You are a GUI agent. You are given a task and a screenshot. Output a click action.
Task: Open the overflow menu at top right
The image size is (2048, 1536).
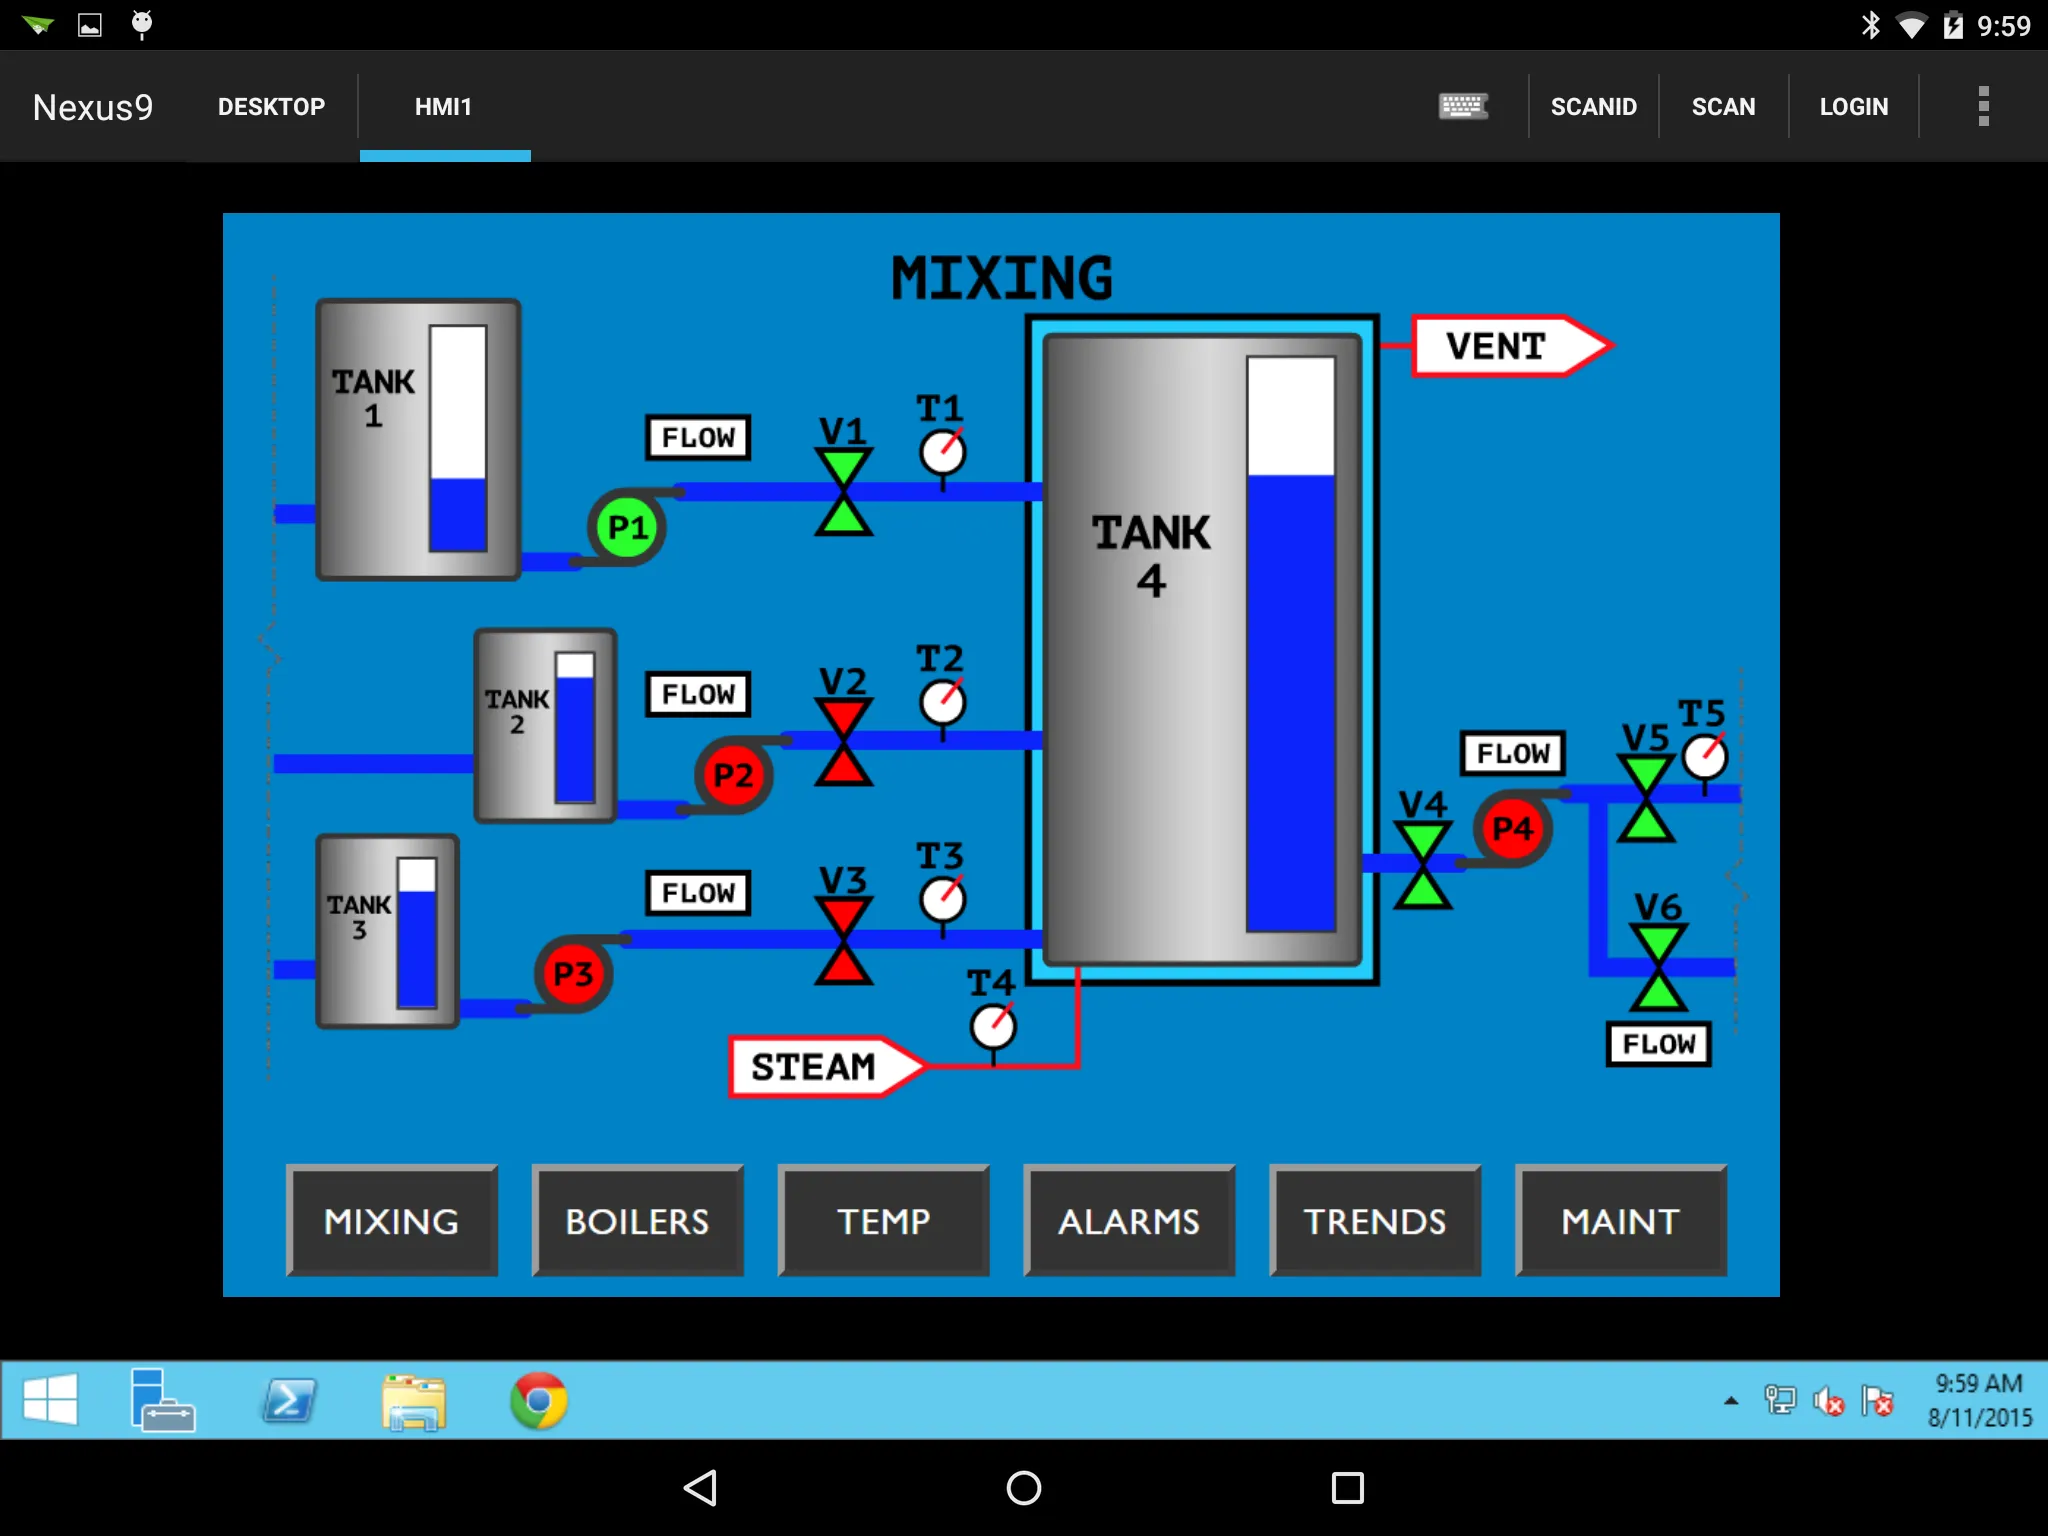pyautogui.click(x=1983, y=106)
